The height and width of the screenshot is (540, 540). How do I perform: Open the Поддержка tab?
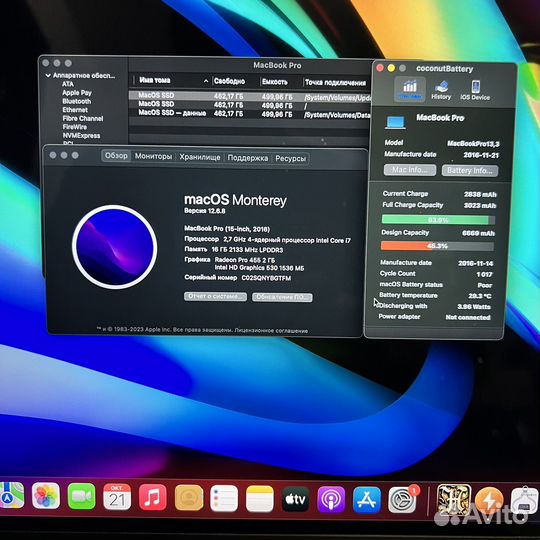[248, 158]
